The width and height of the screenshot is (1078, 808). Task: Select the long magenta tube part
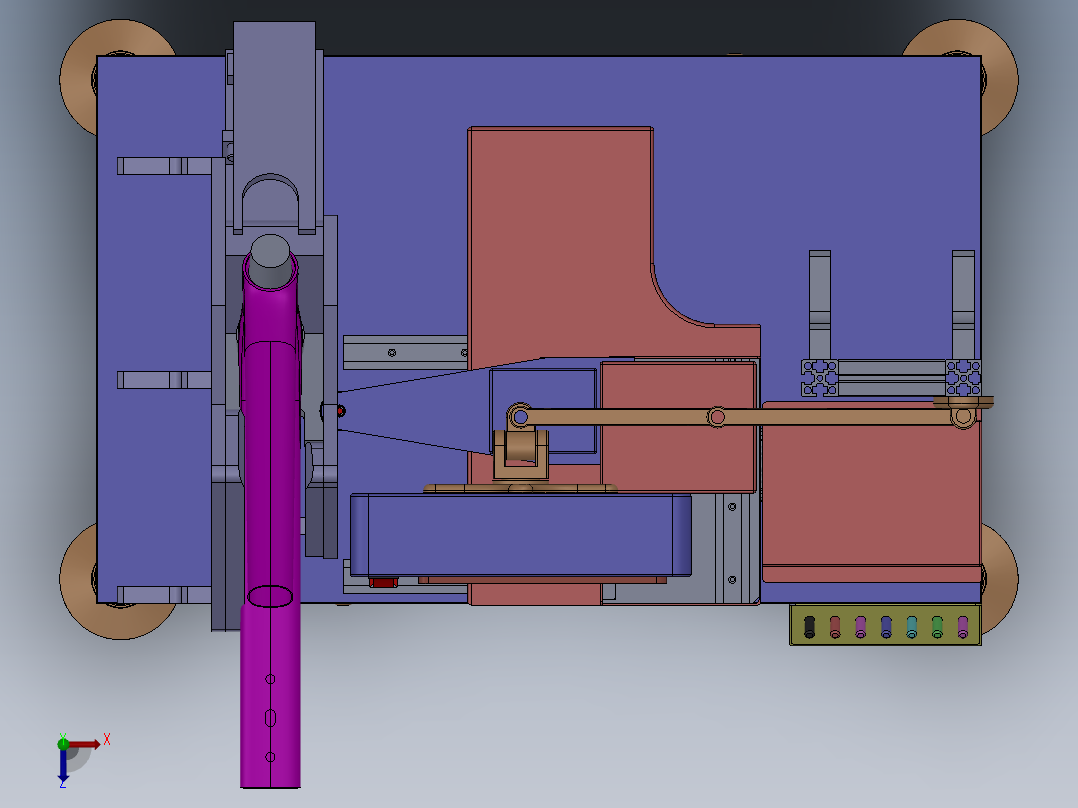(x=270, y=523)
